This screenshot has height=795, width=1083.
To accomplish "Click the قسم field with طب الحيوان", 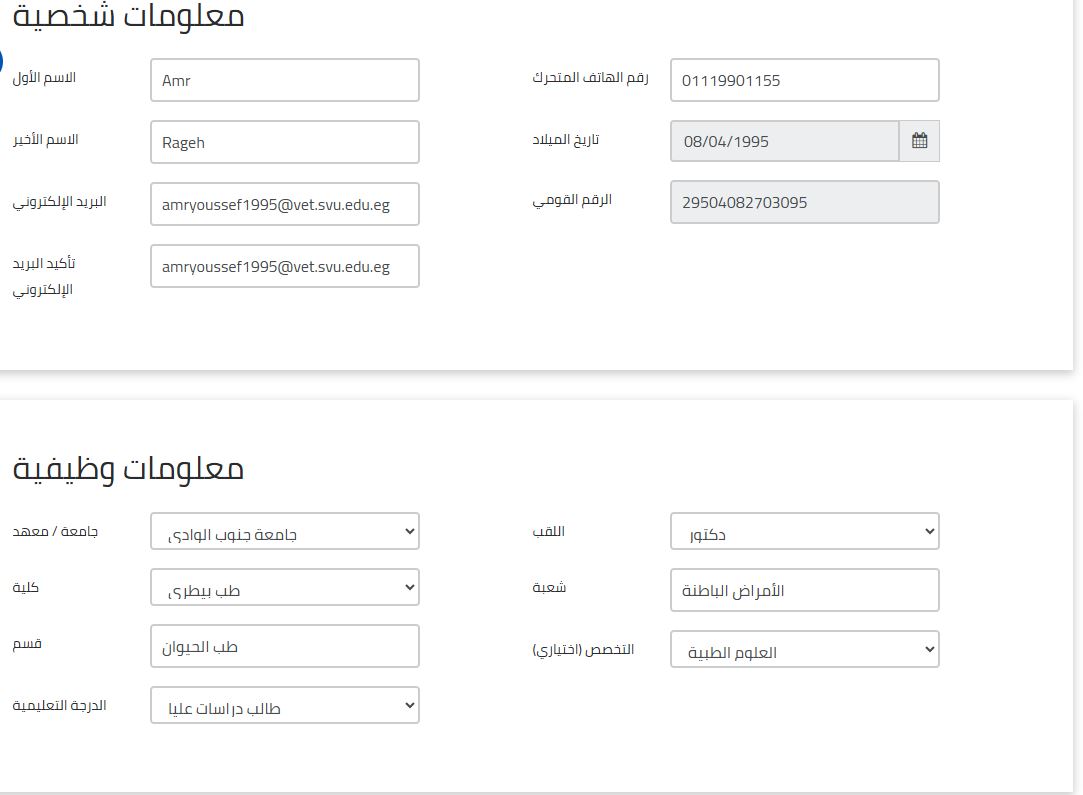I will (x=284, y=646).
